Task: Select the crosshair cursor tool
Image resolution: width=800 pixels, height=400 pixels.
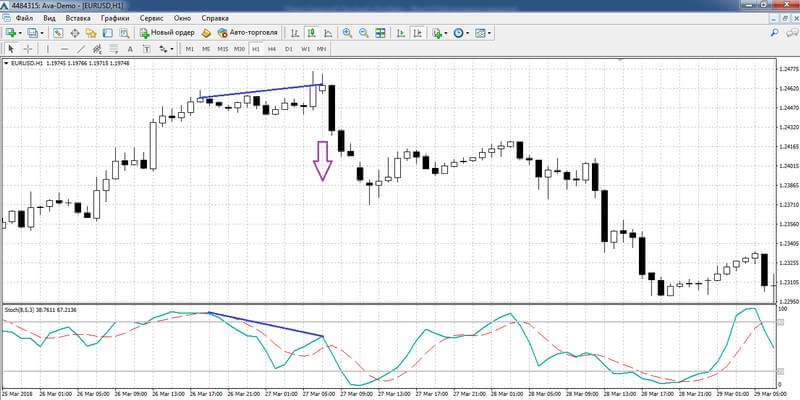Action: pyautogui.click(x=28, y=49)
